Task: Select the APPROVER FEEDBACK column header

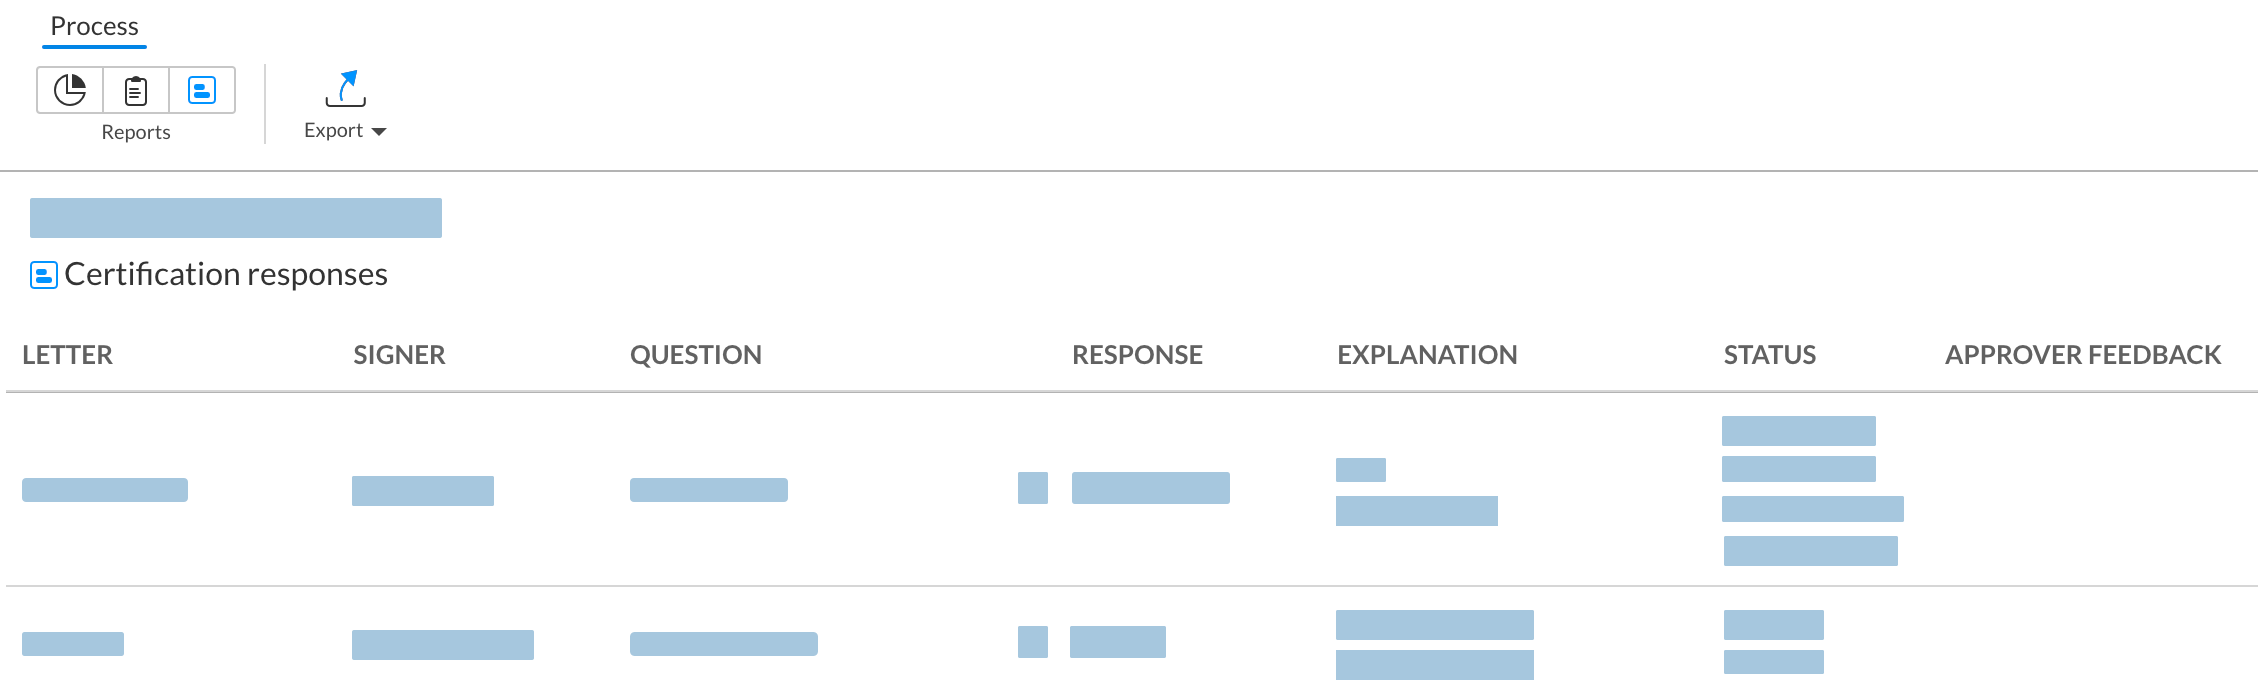Action: (x=2083, y=355)
